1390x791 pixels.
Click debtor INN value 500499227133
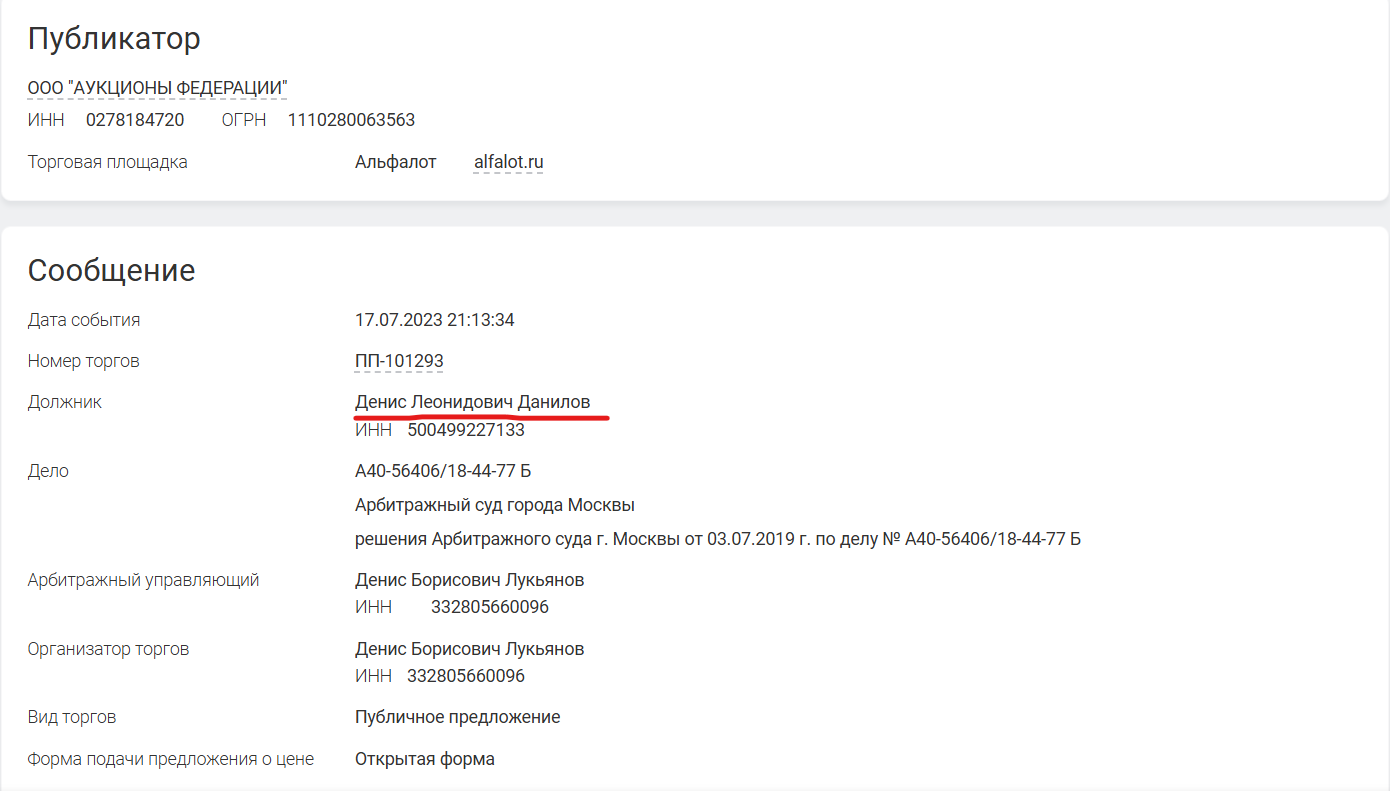pyautogui.click(x=465, y=430)
